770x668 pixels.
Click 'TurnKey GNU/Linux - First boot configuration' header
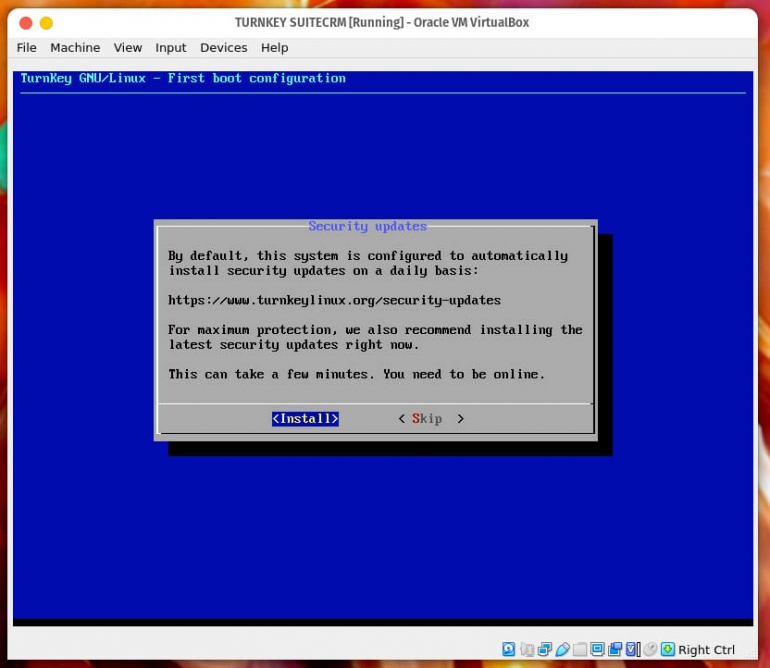pos(183,78)
